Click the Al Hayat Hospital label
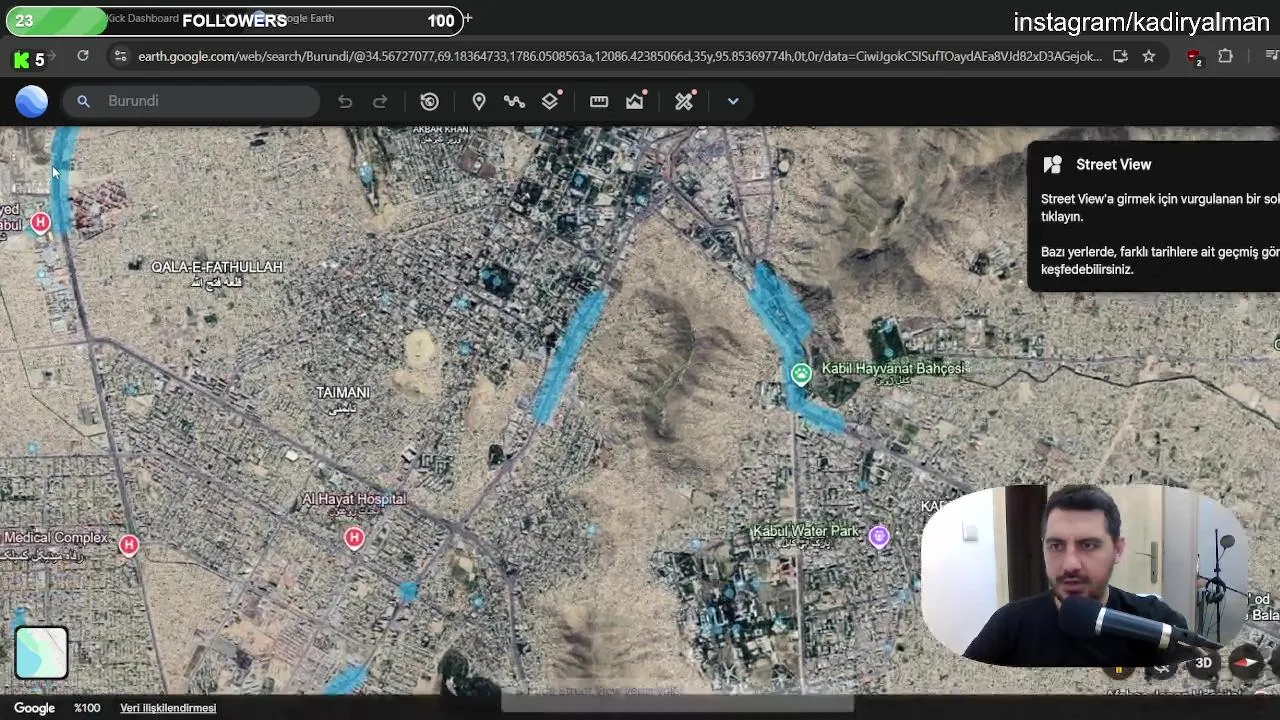1280x720 pixels. point(354,499)
